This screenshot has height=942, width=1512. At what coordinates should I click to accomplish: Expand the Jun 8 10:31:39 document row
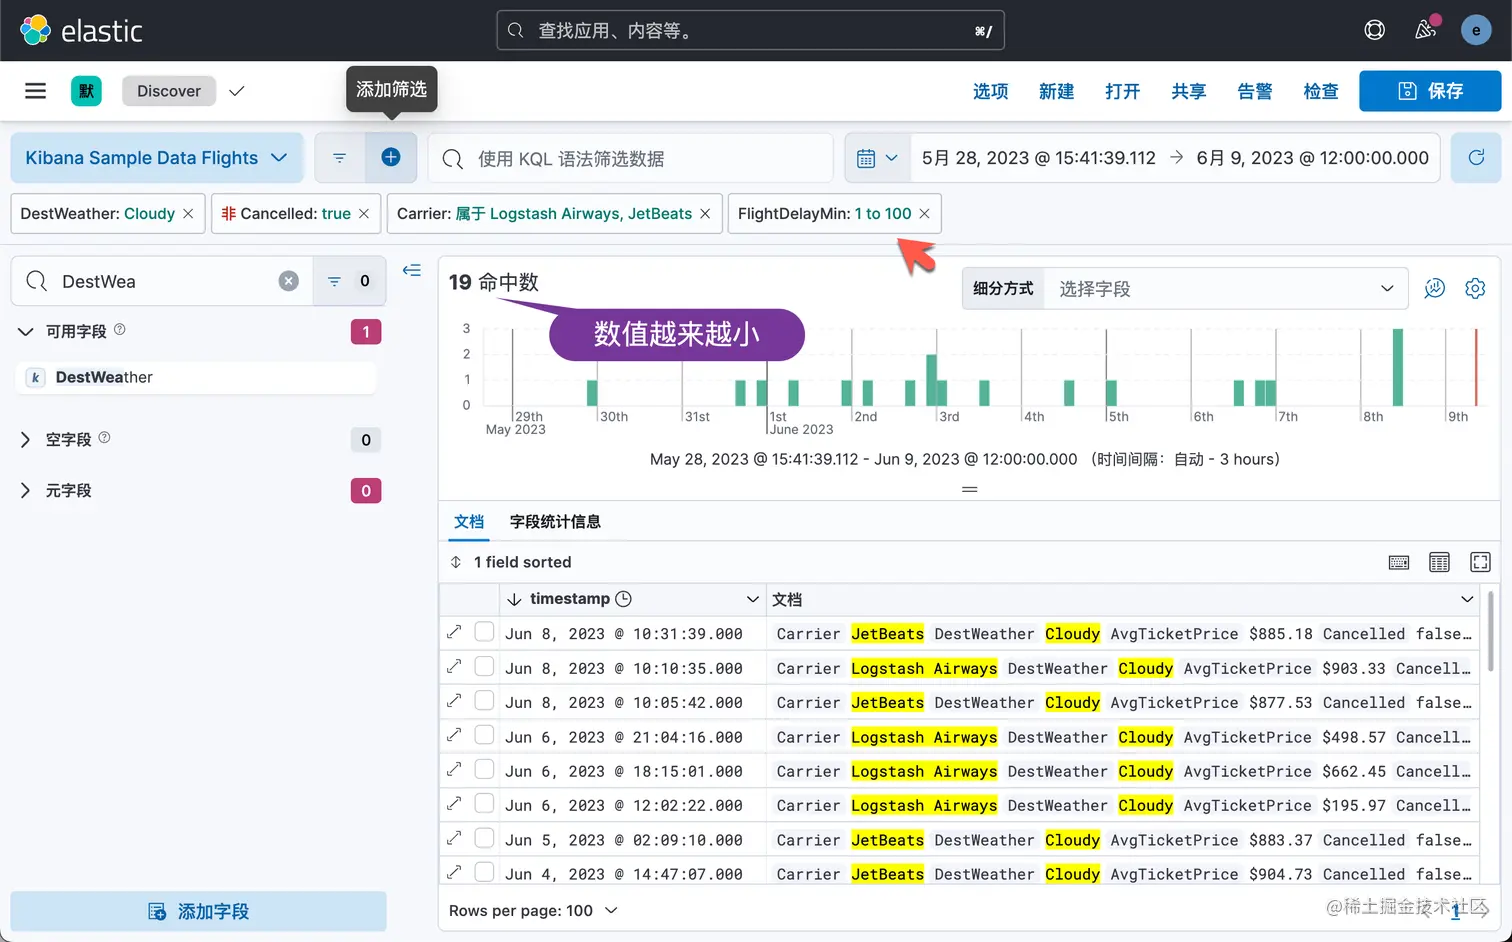(x=454, y=632)
